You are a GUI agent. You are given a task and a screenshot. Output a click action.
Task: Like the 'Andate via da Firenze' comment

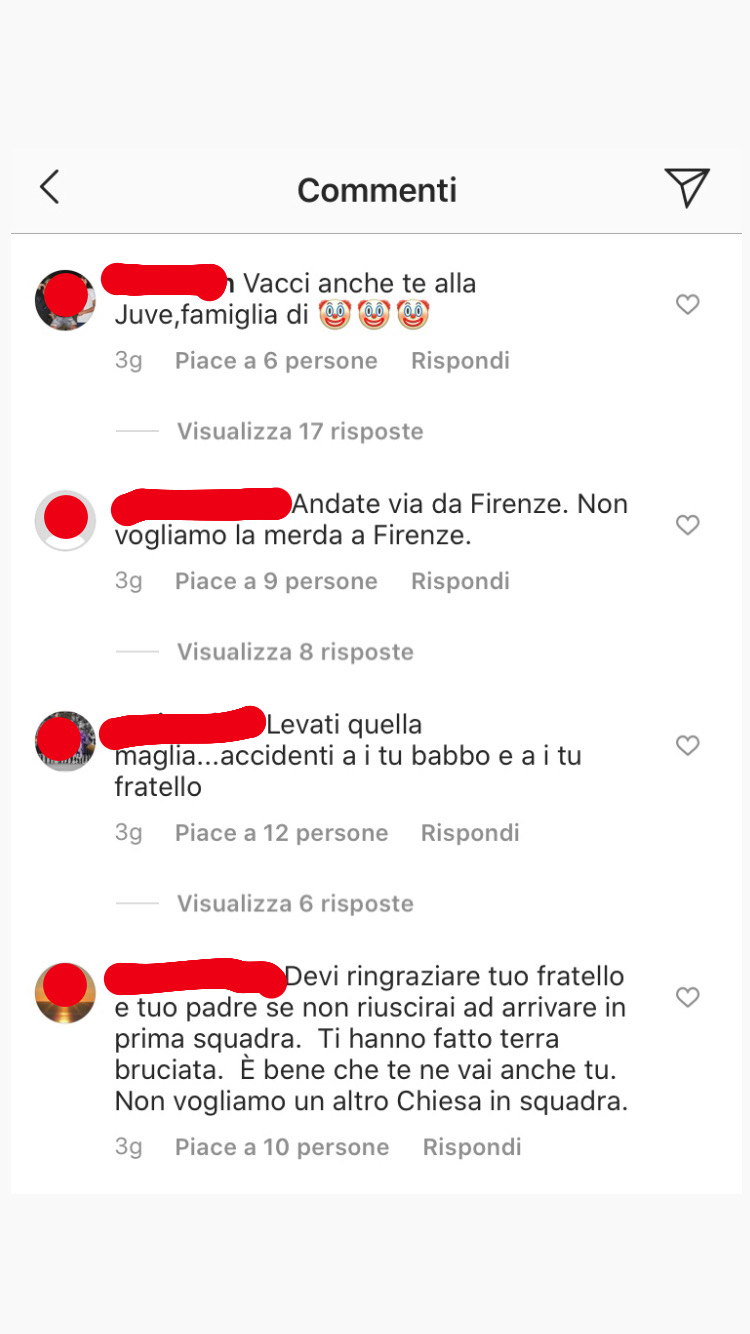tap(687, 525)
